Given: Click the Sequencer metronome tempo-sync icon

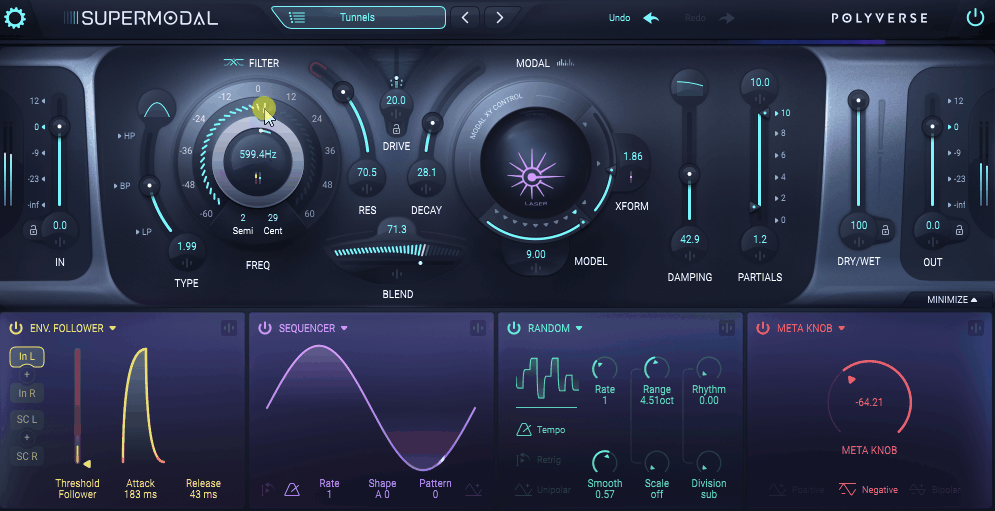Looking at the screenshot, I should coord(292,489).
